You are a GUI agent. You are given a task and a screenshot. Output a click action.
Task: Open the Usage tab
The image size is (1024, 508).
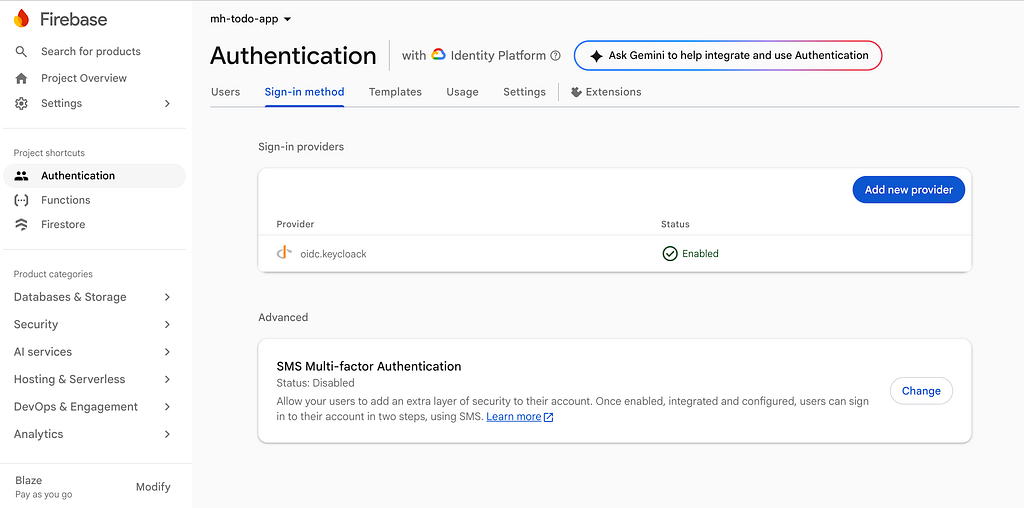[462, 92]
